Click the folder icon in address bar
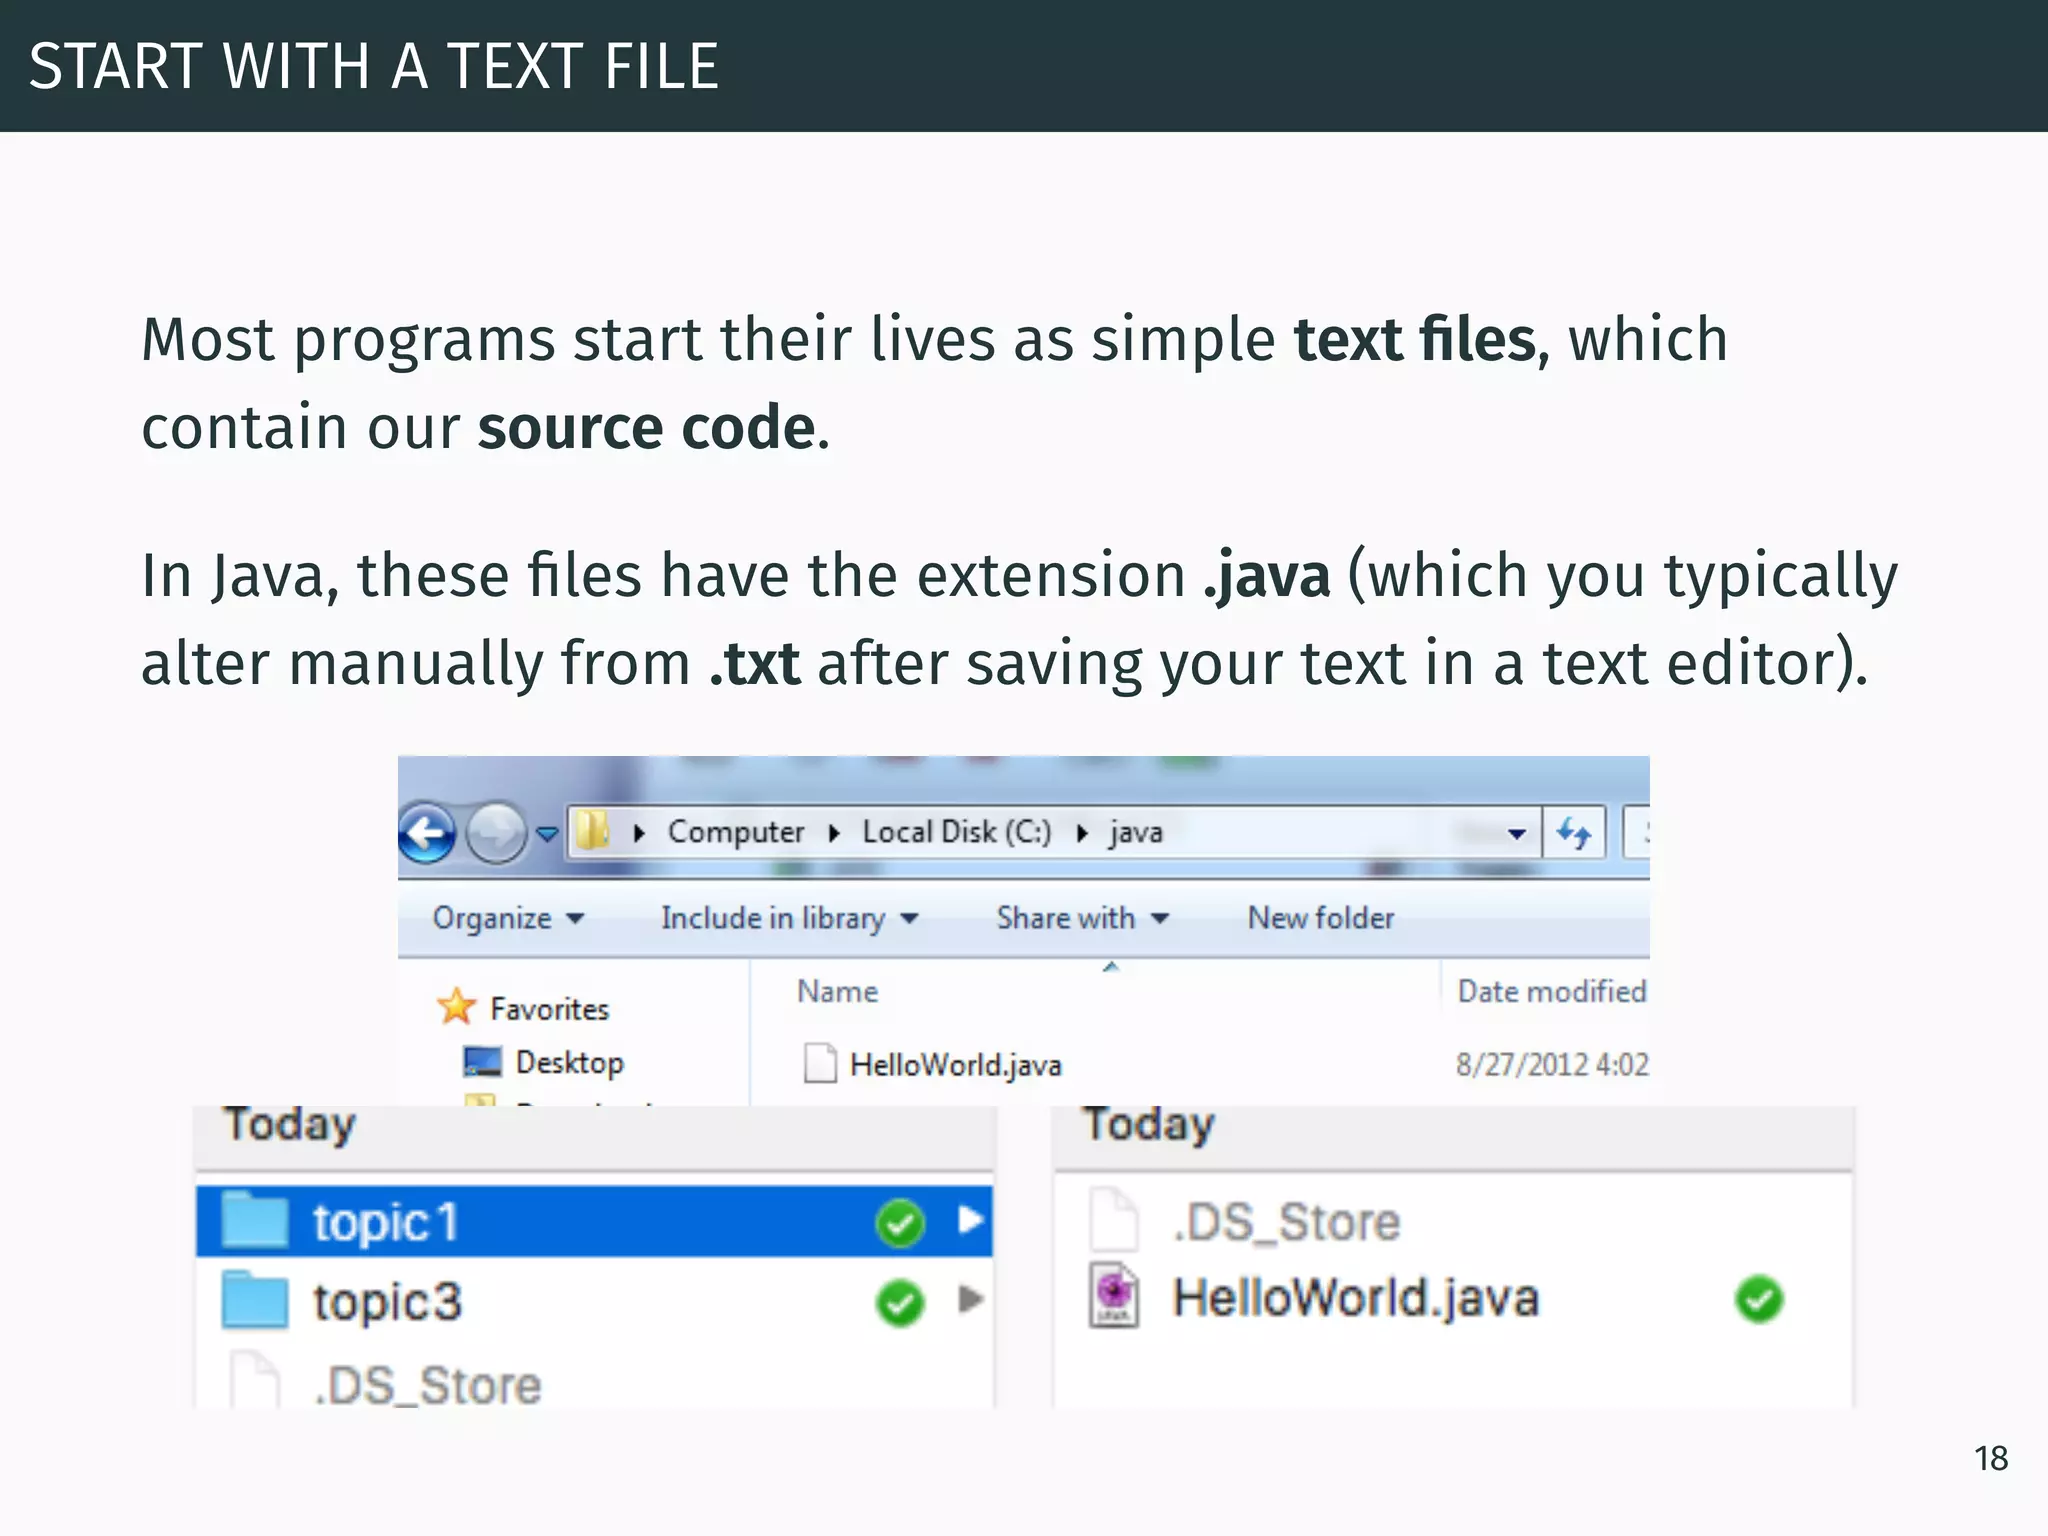The width and height of the screenshot is (2048, 1536). [592, 830]
